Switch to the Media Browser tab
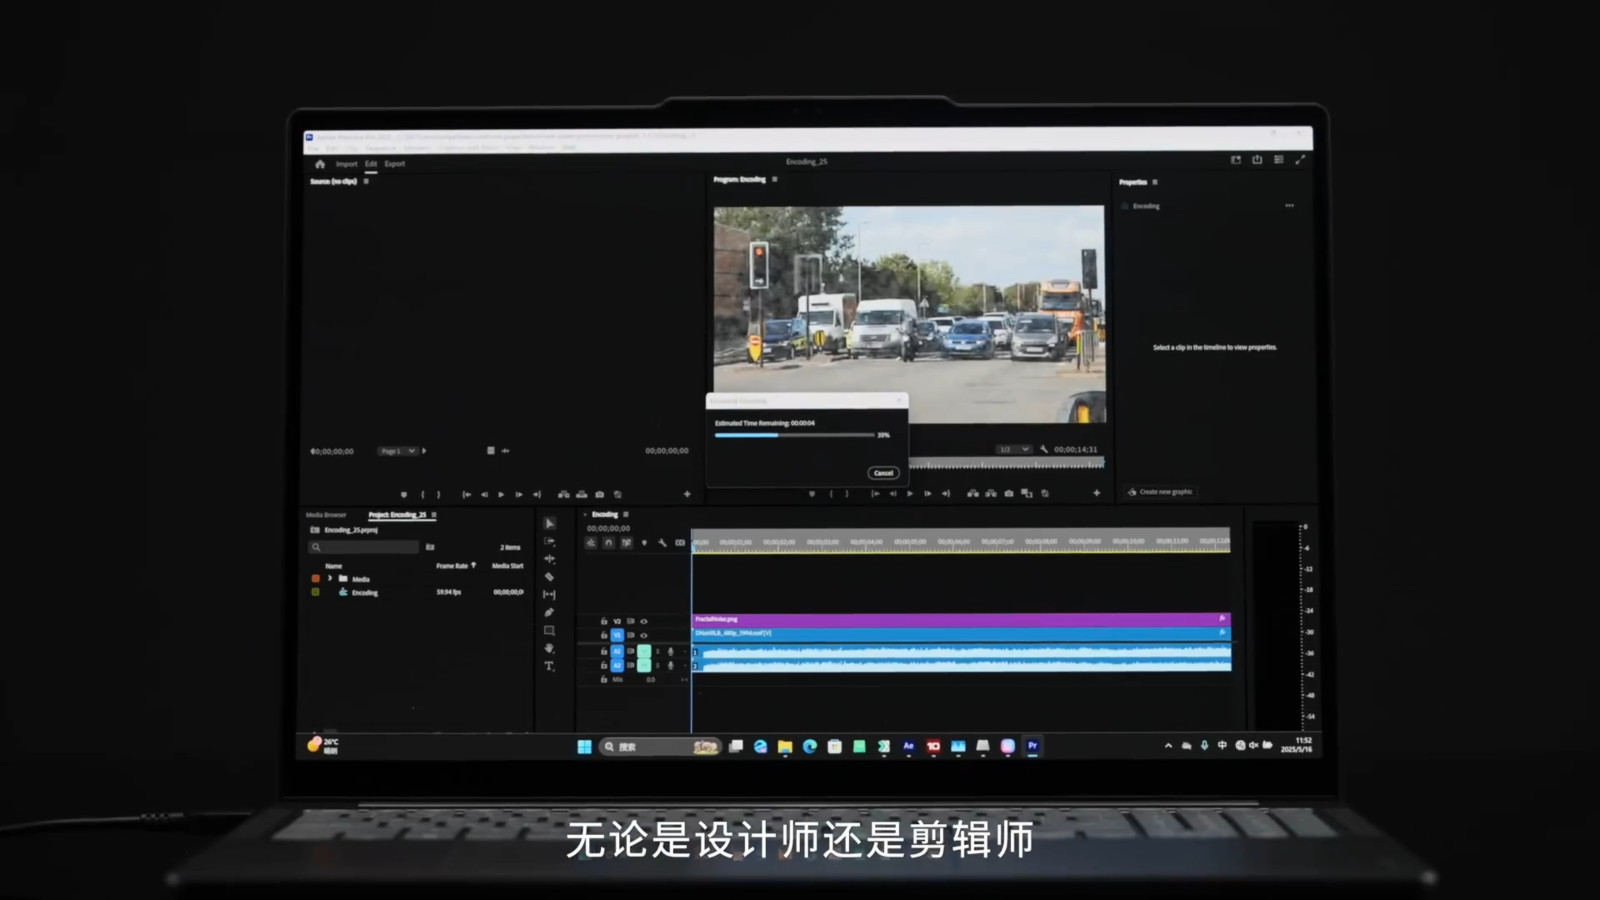1600x900 pixels. pyautogui.click(x=326, y=515)
